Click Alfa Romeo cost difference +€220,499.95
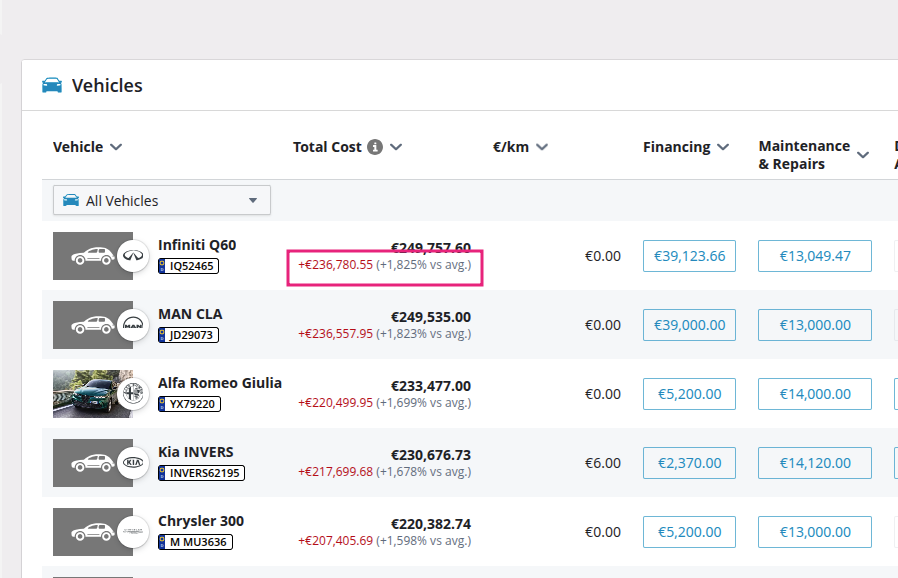The height and width of the screenshot is (578, 898). 336,403
